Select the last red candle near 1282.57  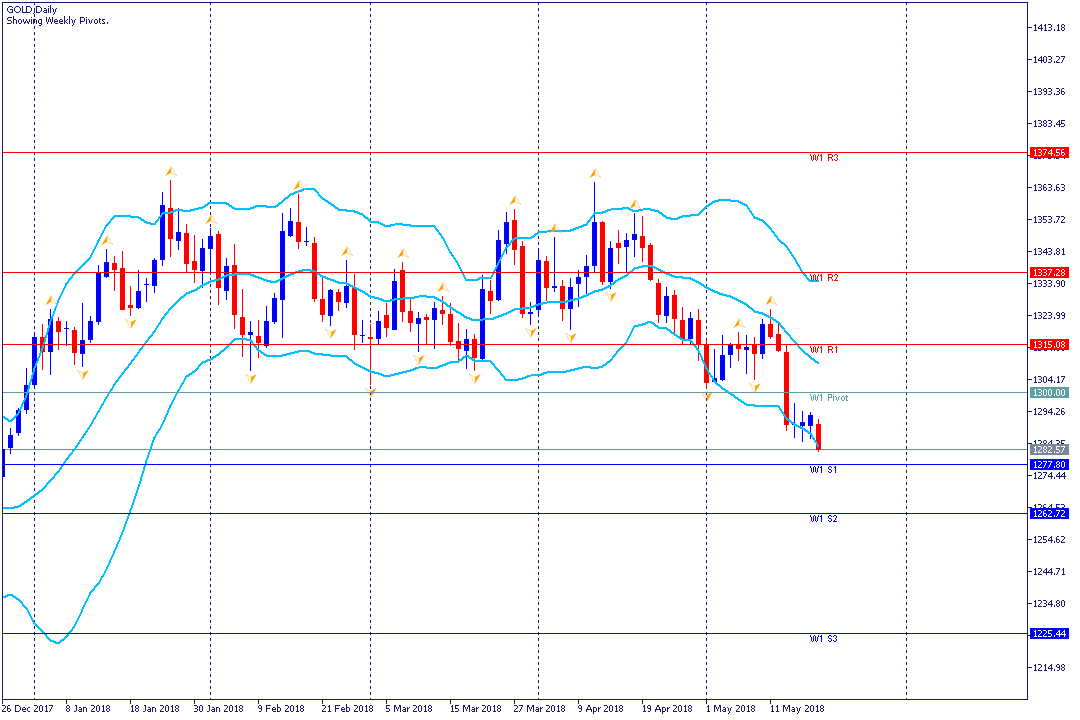click(x=818, y=437)
